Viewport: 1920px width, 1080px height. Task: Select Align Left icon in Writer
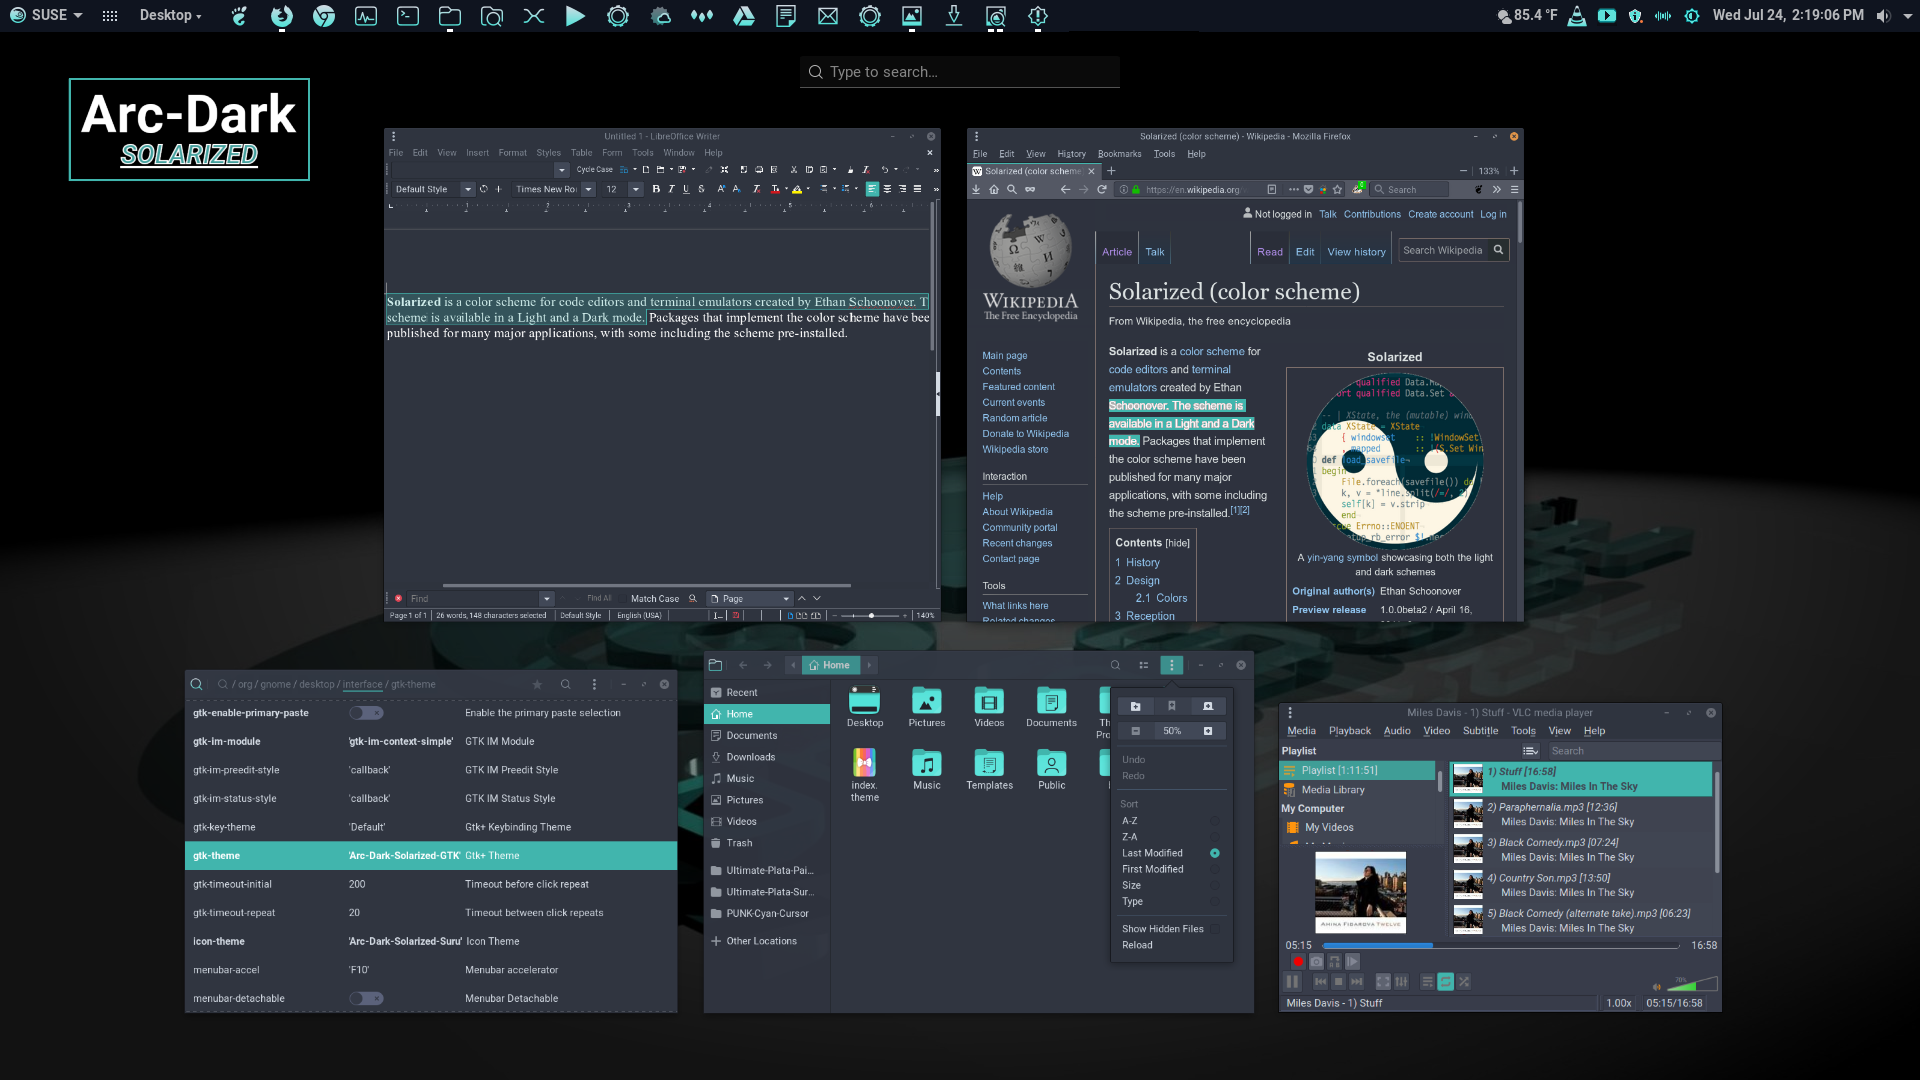point(872,189)
